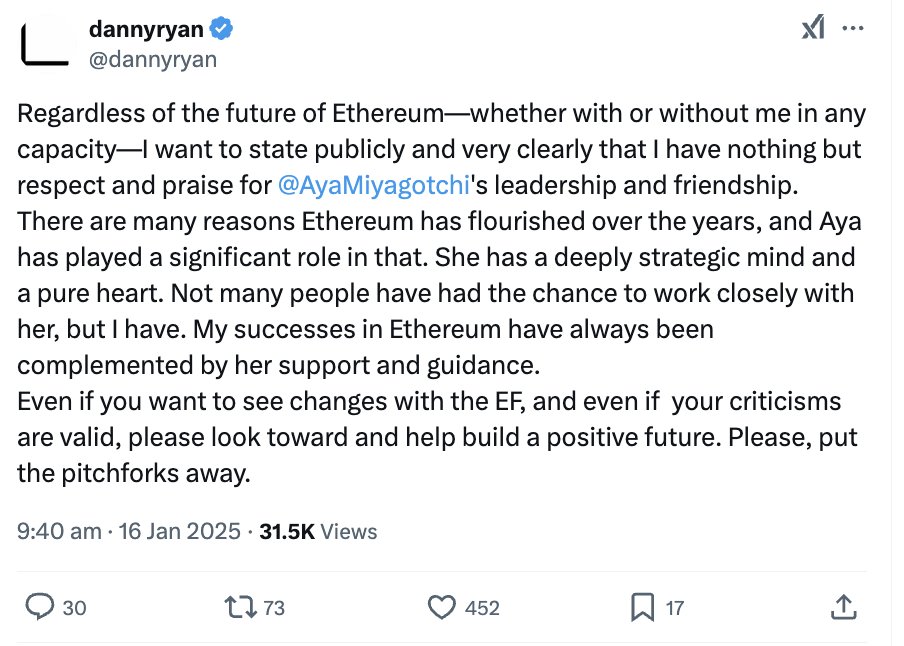Screen dimensions: 904x646
Task: View the 31.5K Views analytics
Action: coord(318,531)
